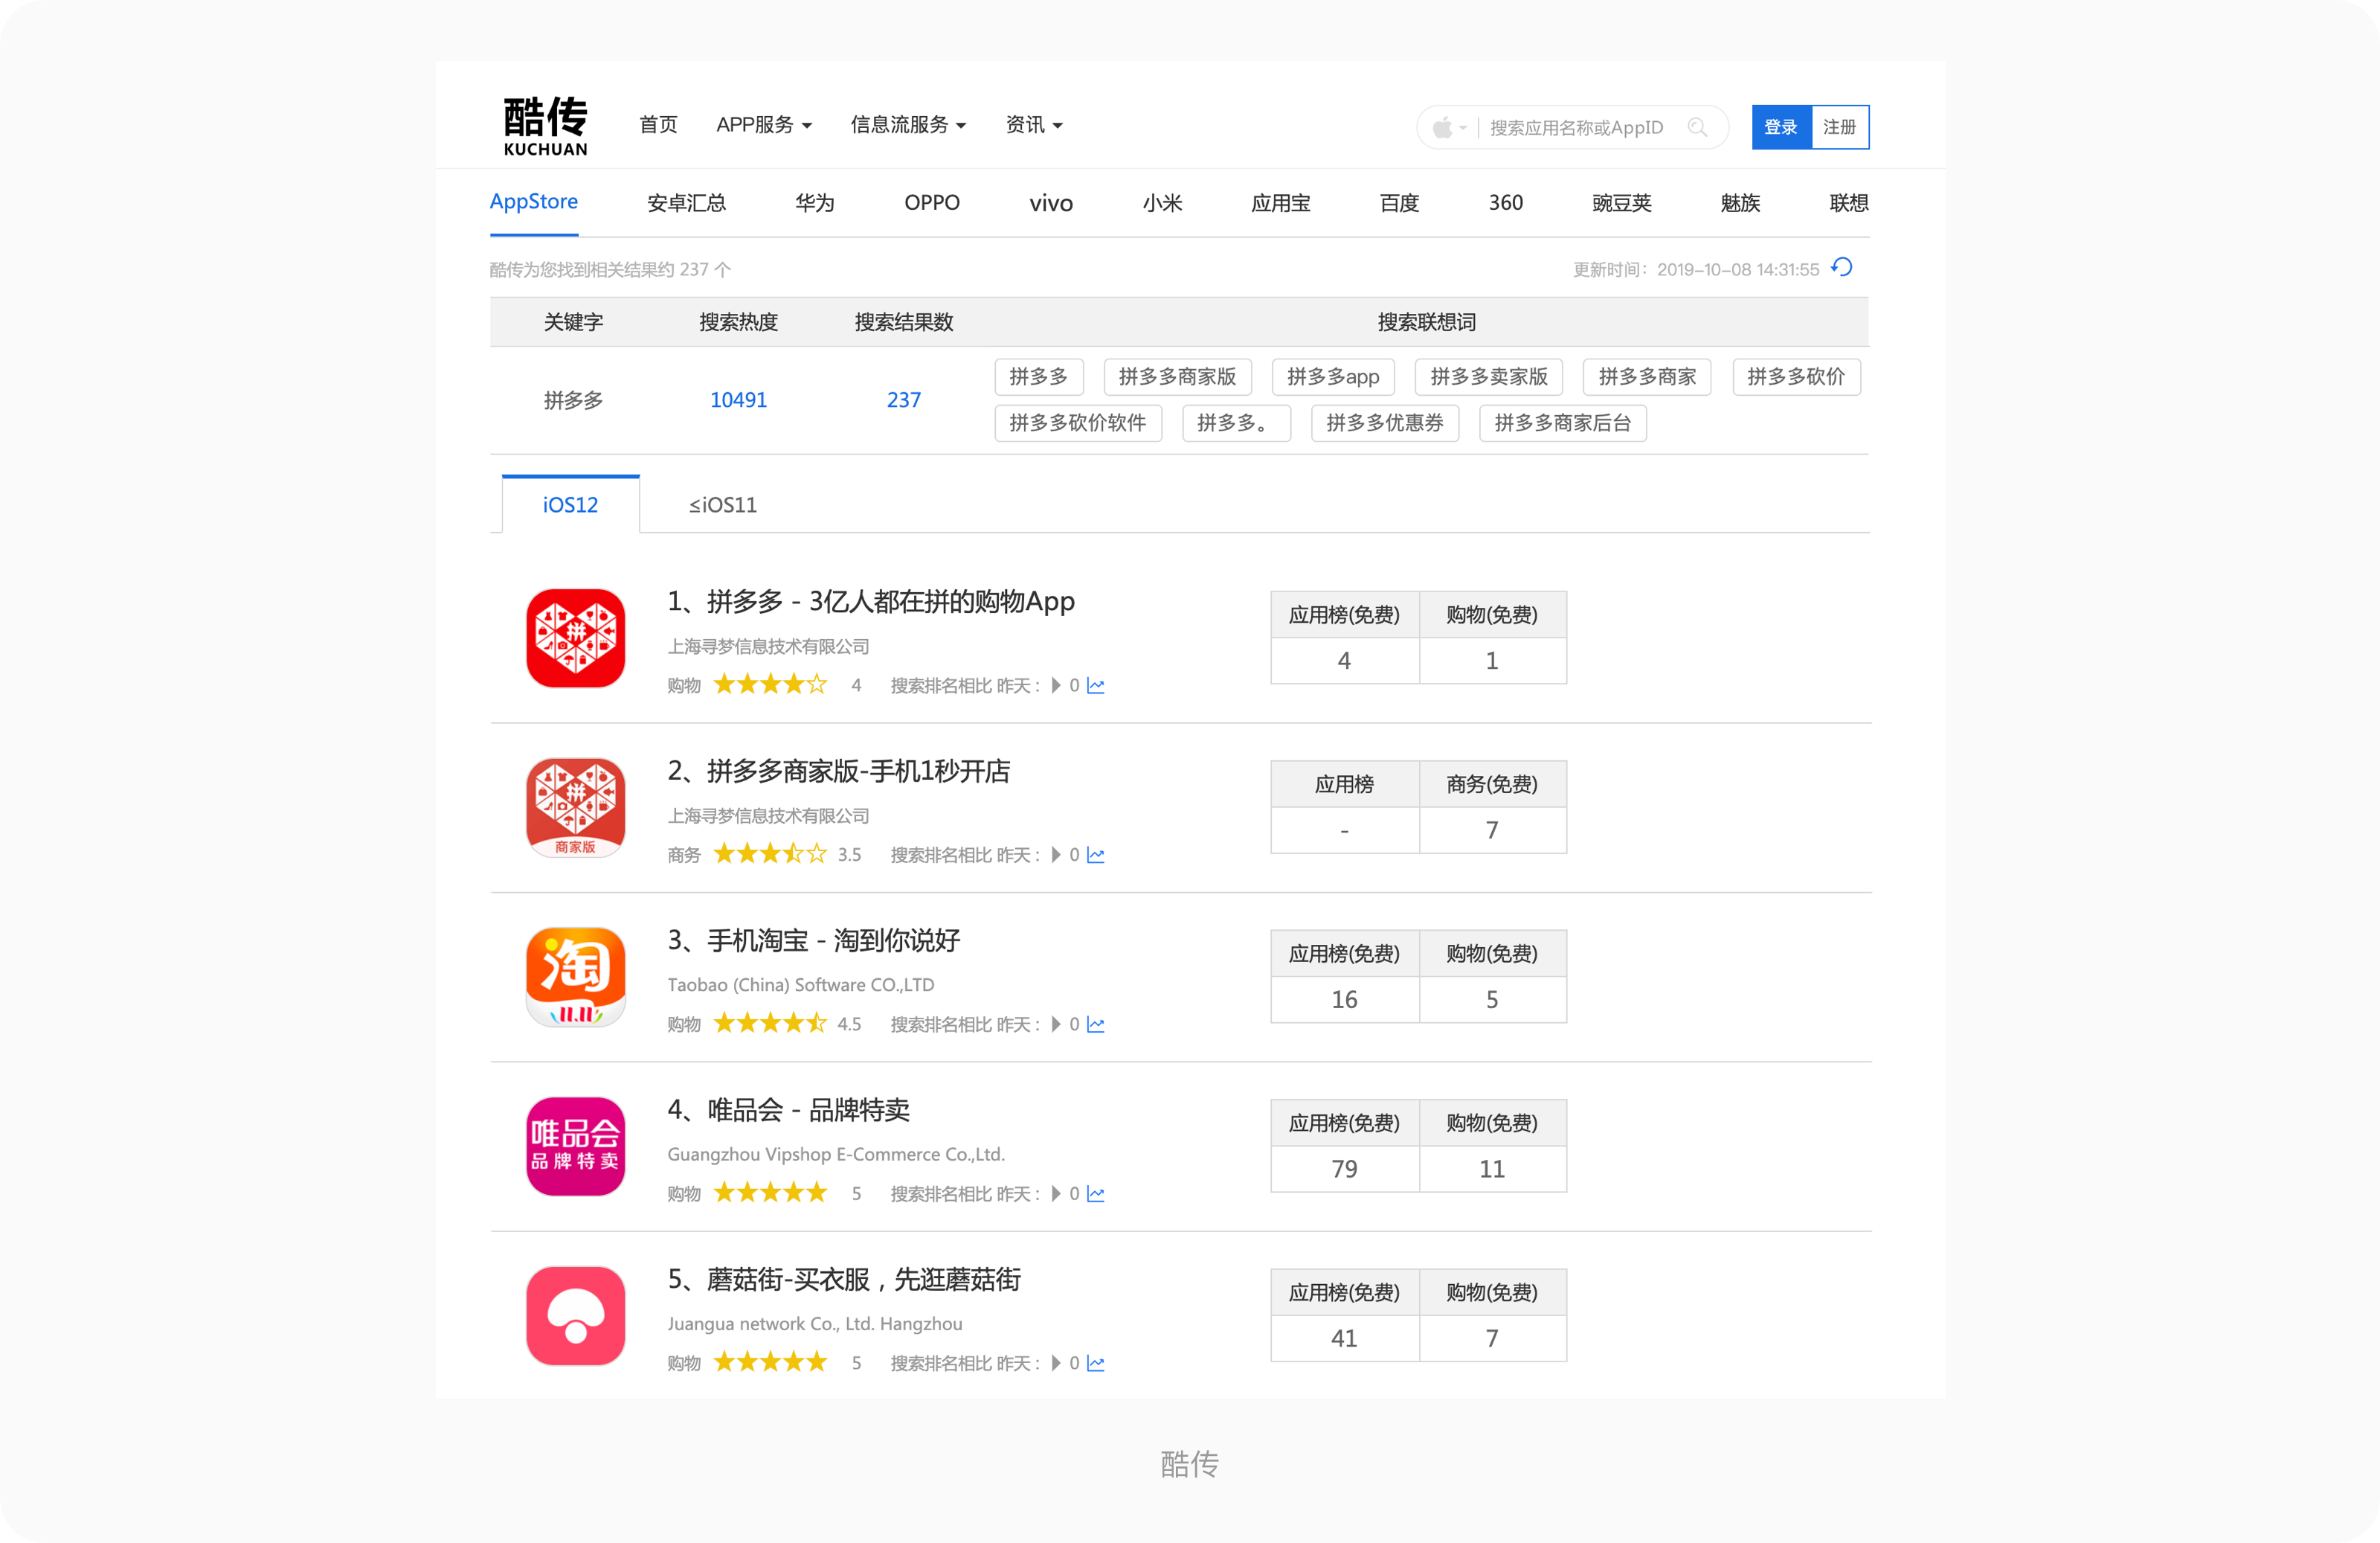Viewport: 2380px width, 1543px height.
Task: Switch to OPPO store tab
Action: (x=932, y=203)
